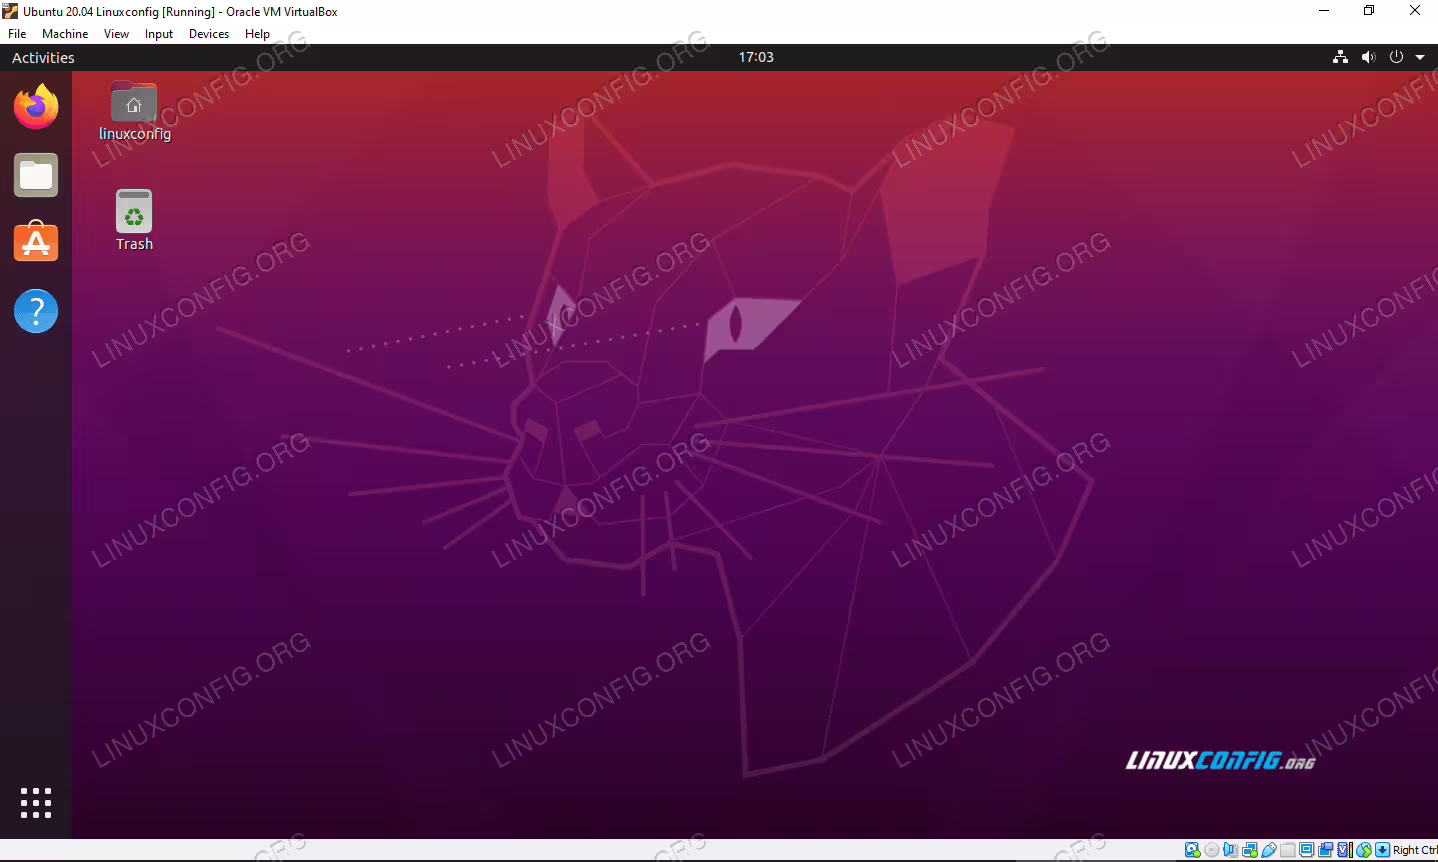Screen dimensions: 1438x862
Task: Open the Activities overview
Action: (x=43, y=58)
